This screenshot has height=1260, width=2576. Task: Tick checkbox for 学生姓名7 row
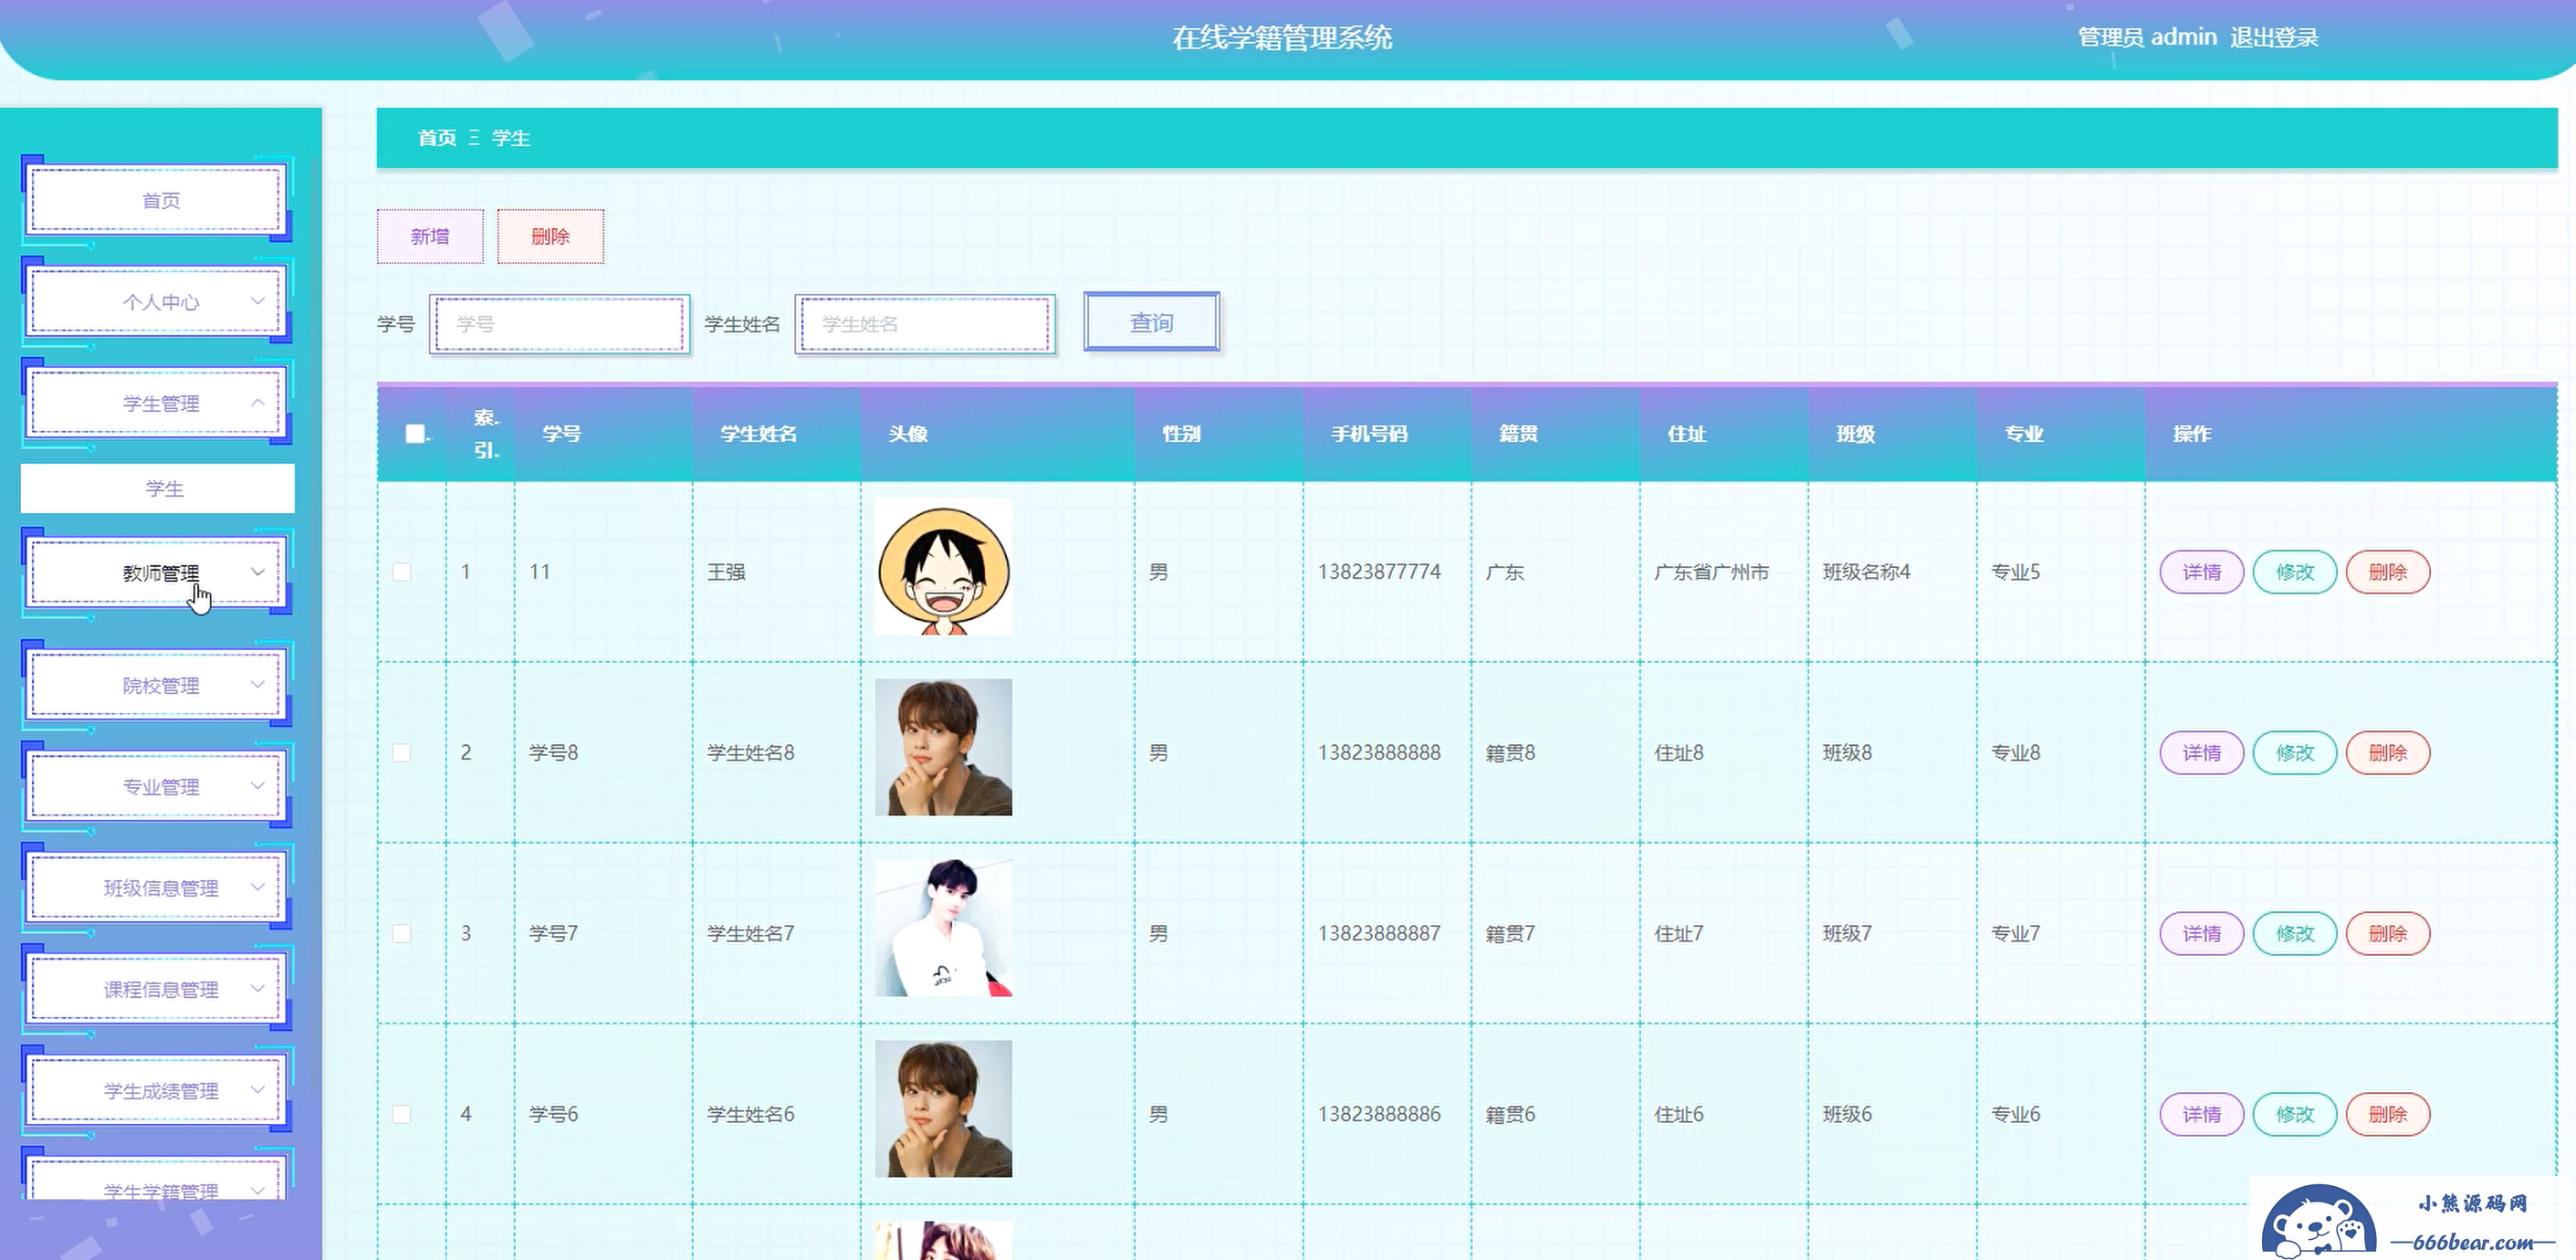(402, 933)
